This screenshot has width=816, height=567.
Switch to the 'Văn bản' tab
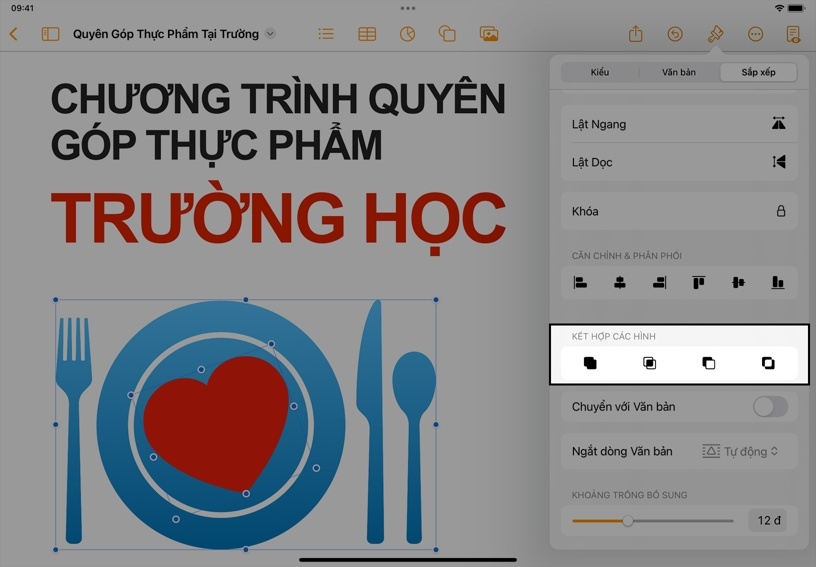click(679, 72)
